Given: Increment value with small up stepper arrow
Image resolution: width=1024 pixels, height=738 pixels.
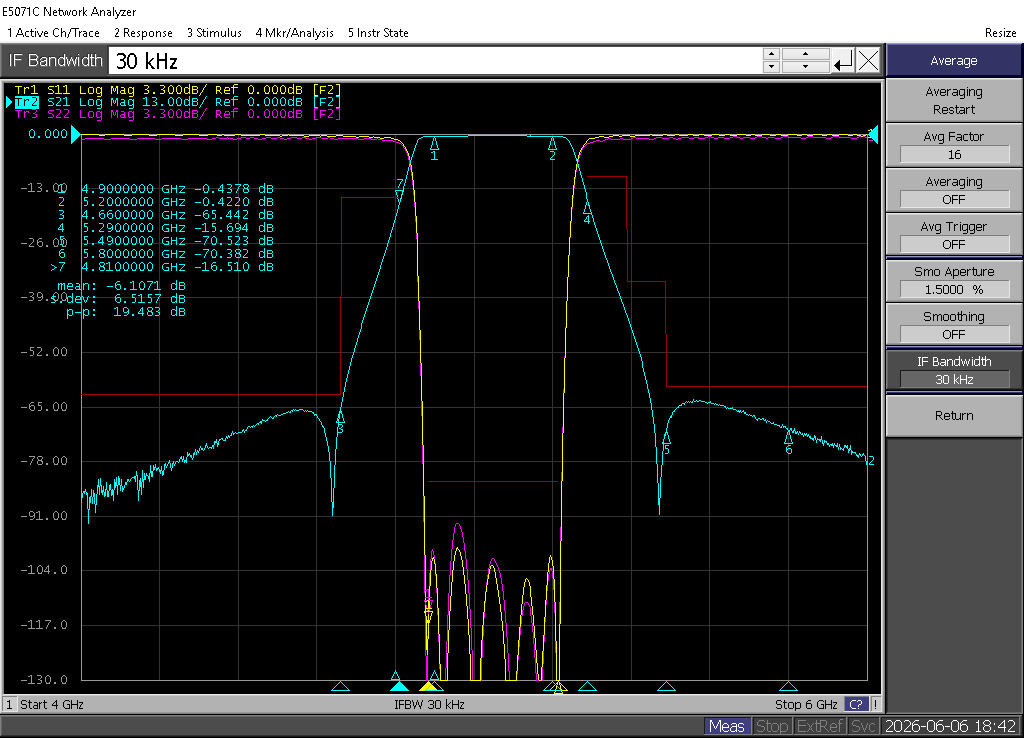Looking at the screenshot, I should pos(771,54).
